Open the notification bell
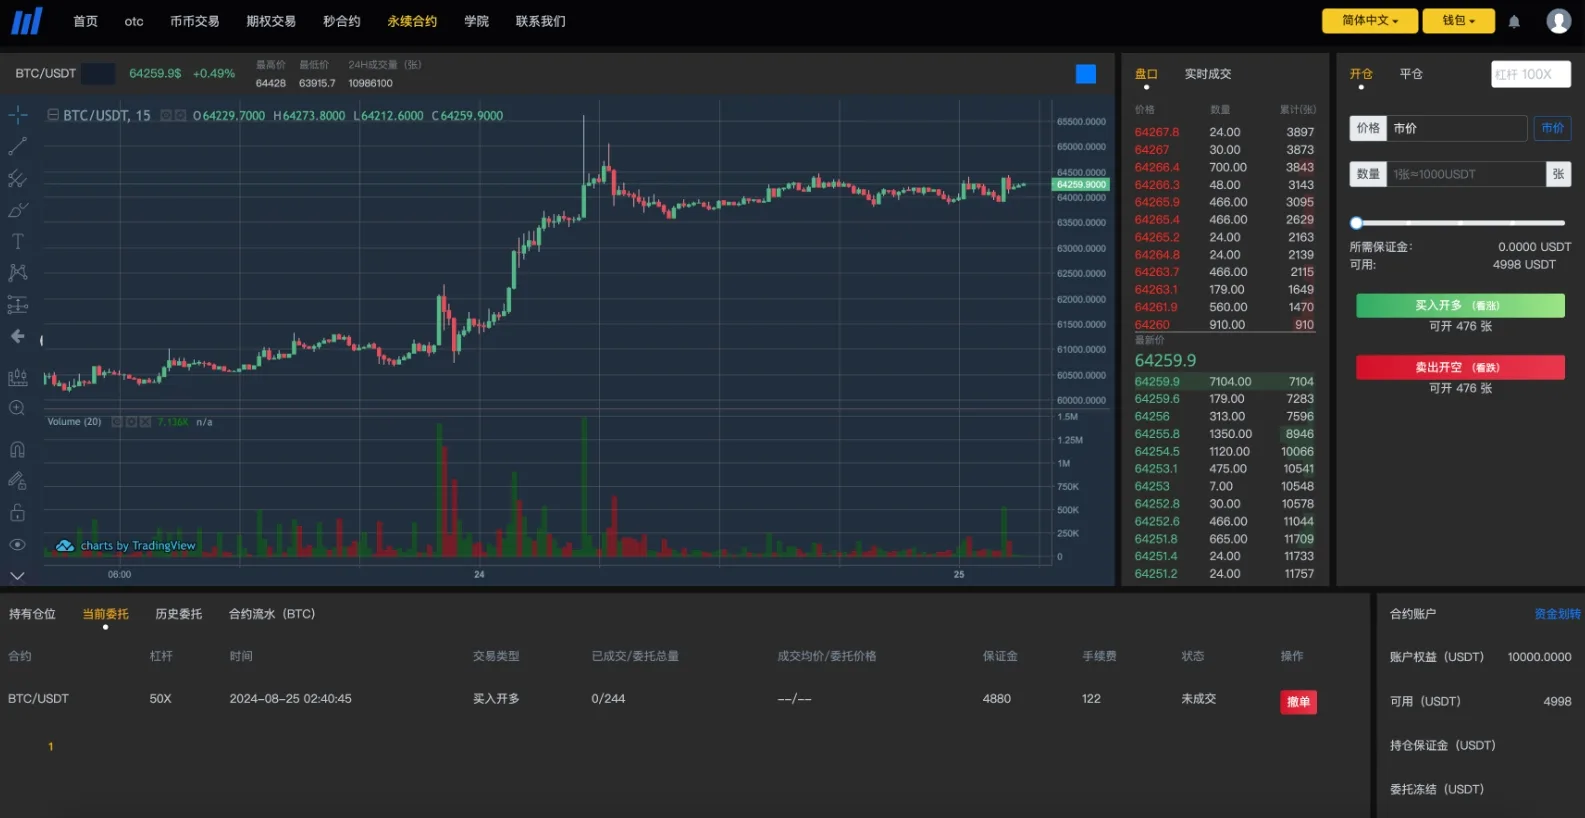This screenshot has height=818, width=1585. tap(1514, 21)
